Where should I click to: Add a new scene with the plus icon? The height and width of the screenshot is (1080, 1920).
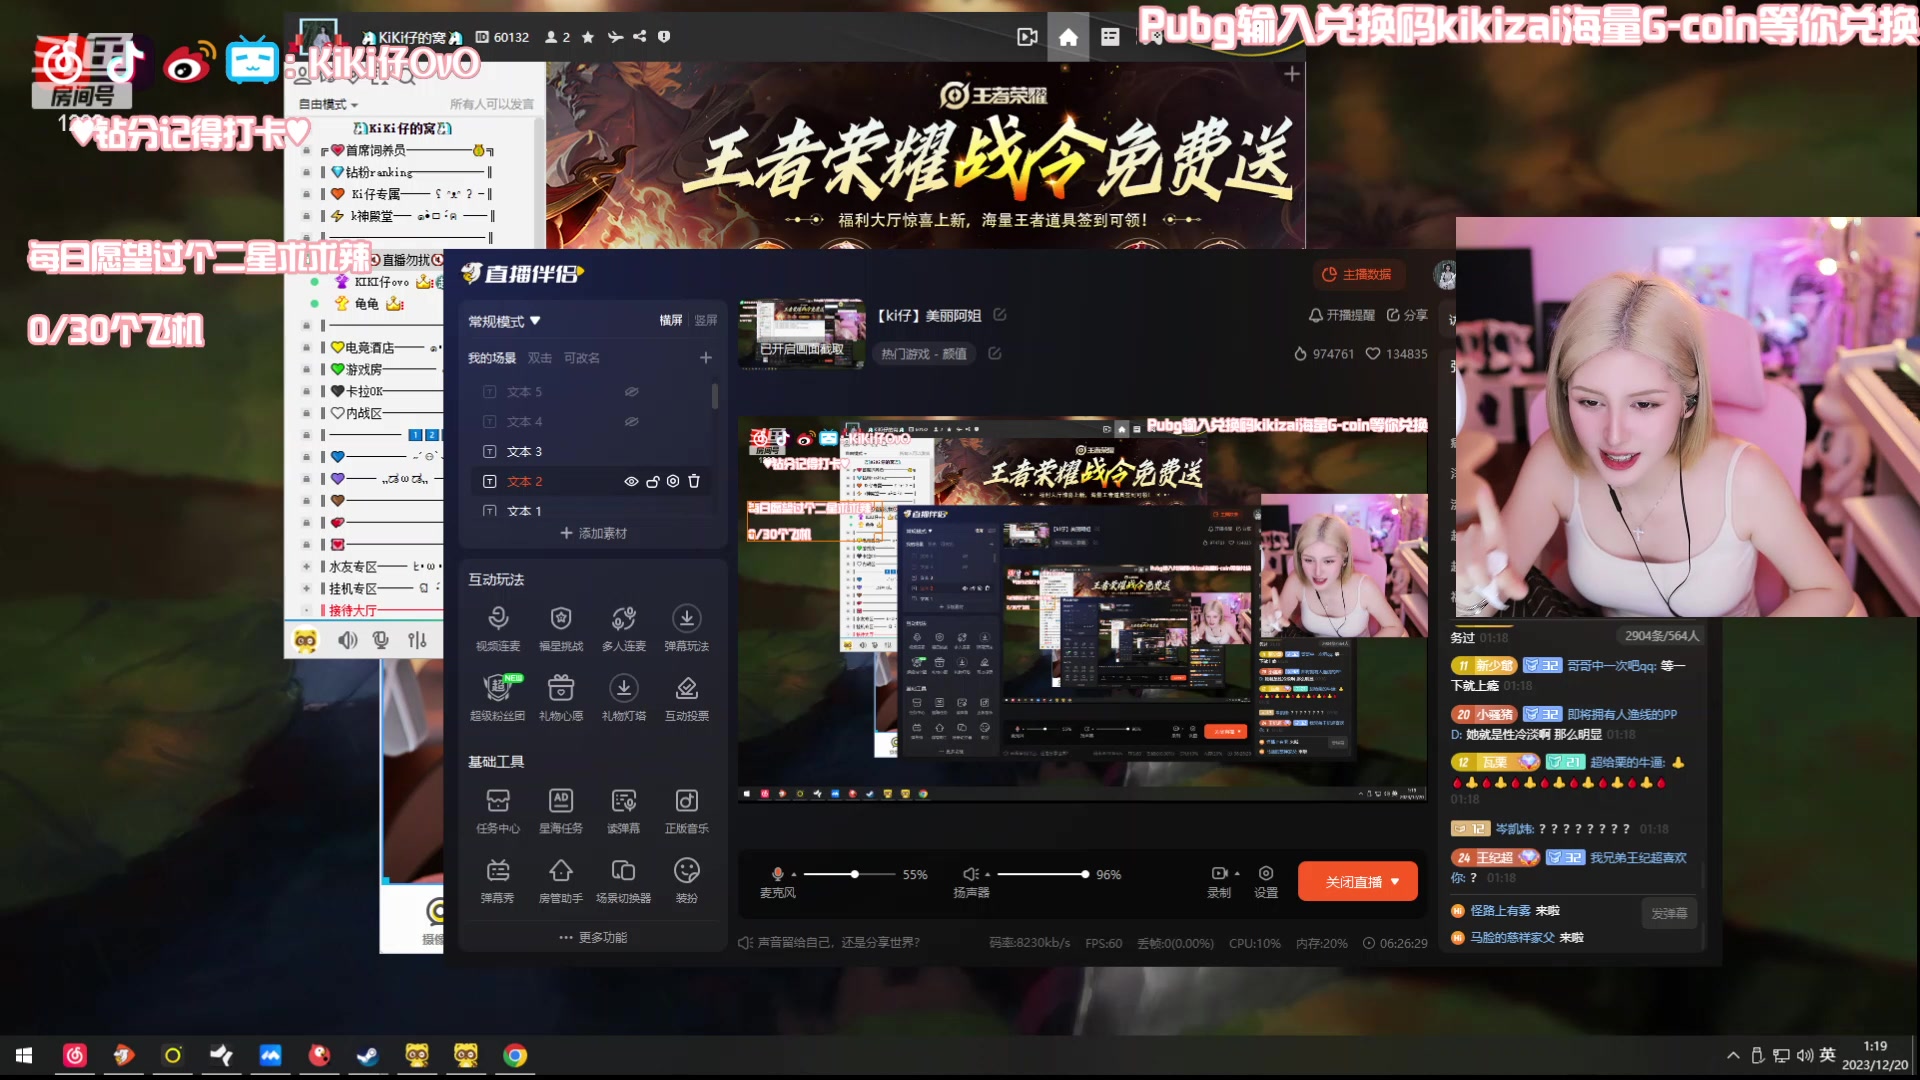click(x=706, y=358)
